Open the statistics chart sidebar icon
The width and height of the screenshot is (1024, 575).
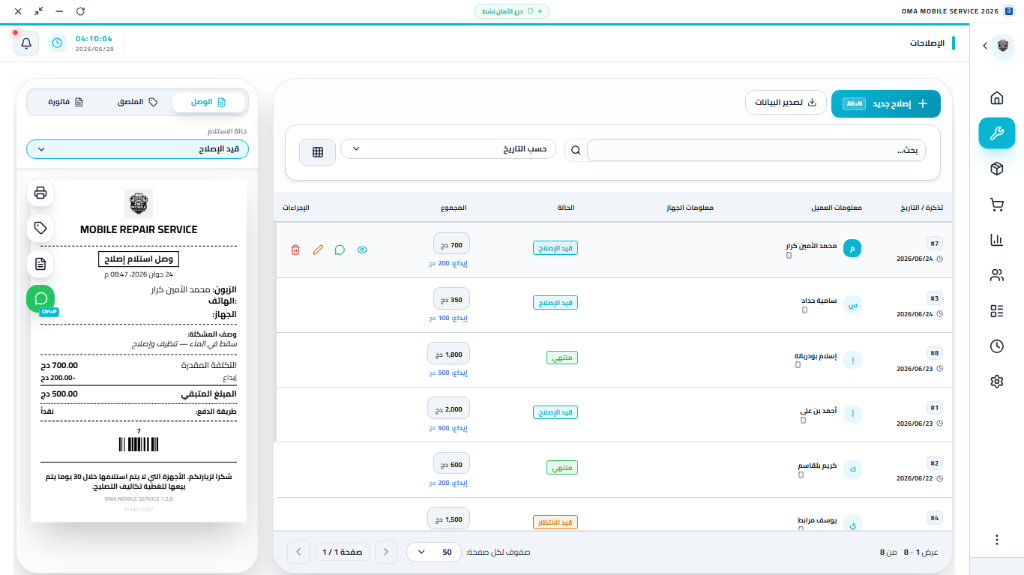997,240
